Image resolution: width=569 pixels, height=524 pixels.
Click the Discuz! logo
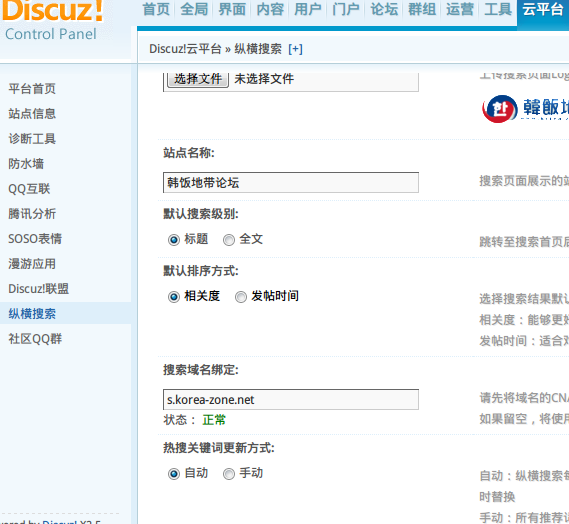pos(53,11)
